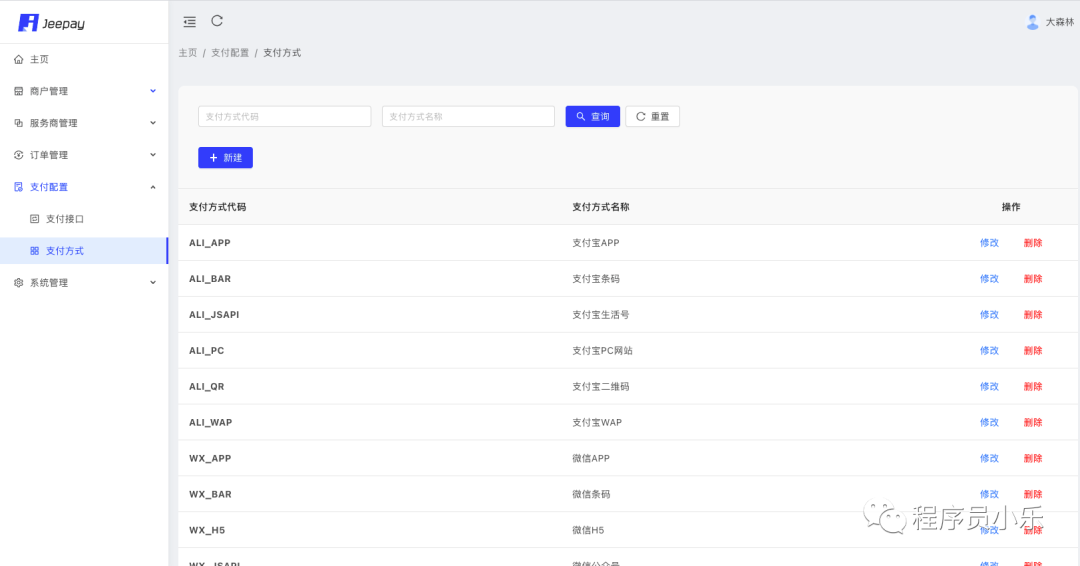Click the 服务商管理 icon

(19, 123)
